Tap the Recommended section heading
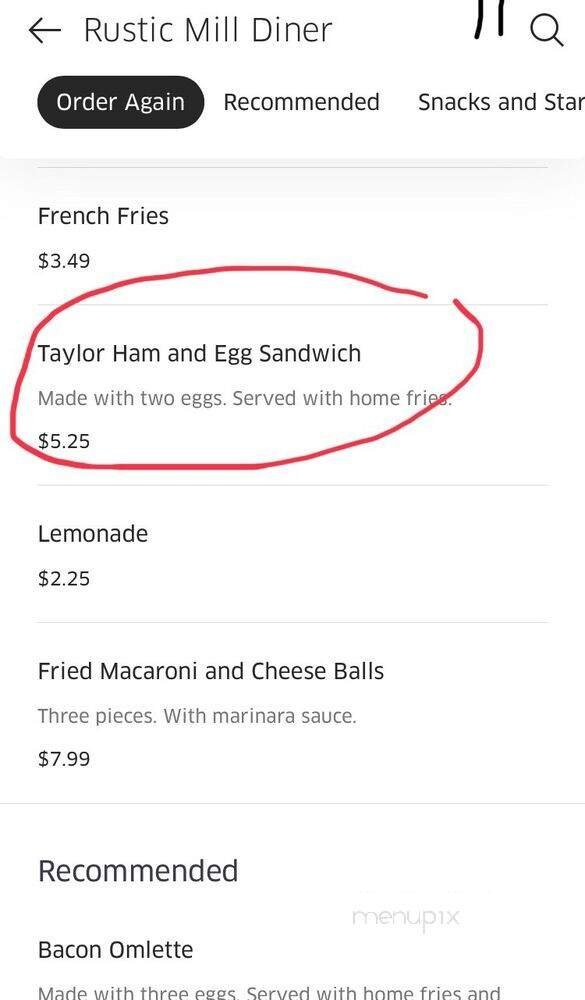585x1000 pixels. (139, 870)
